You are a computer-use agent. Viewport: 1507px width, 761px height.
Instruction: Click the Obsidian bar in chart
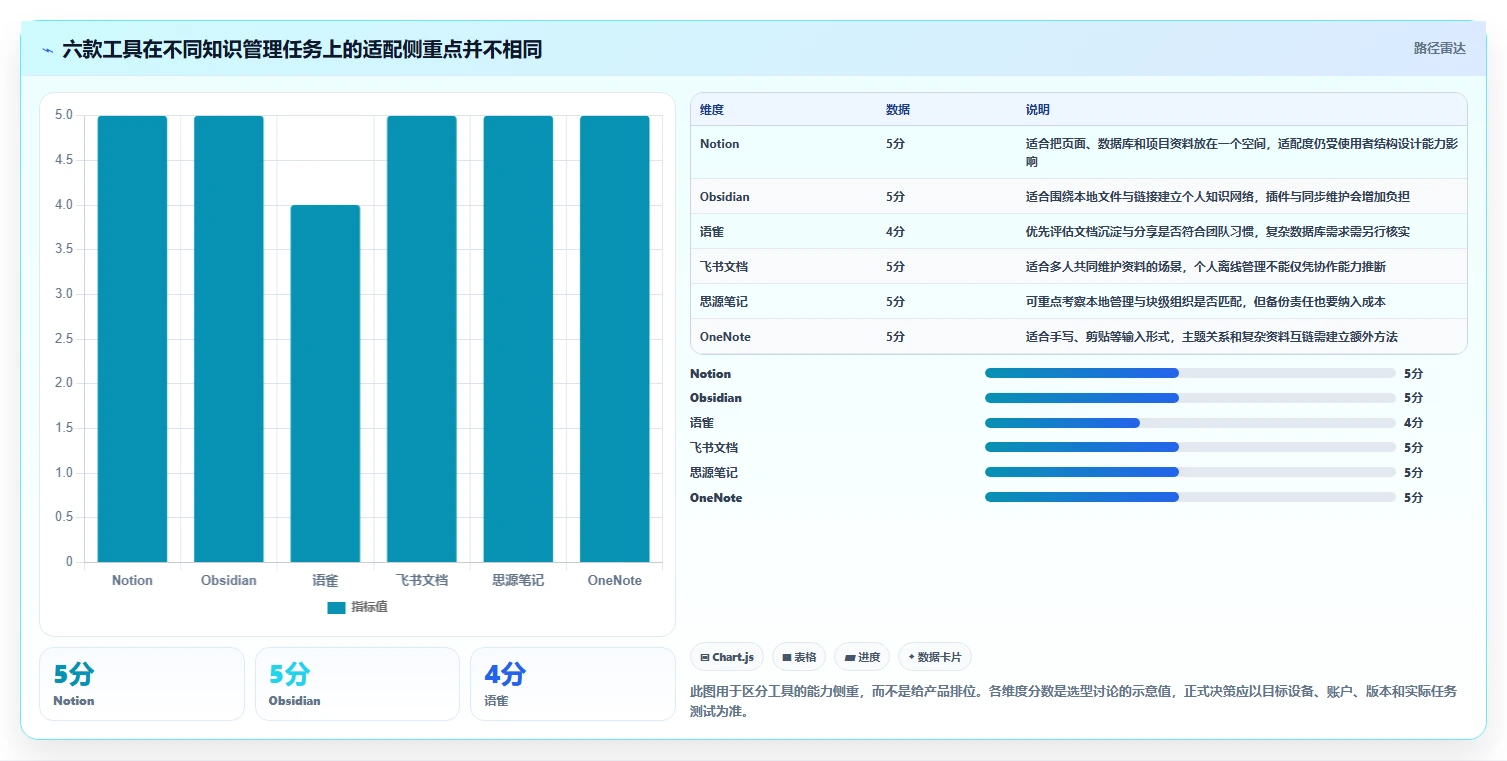229,339
